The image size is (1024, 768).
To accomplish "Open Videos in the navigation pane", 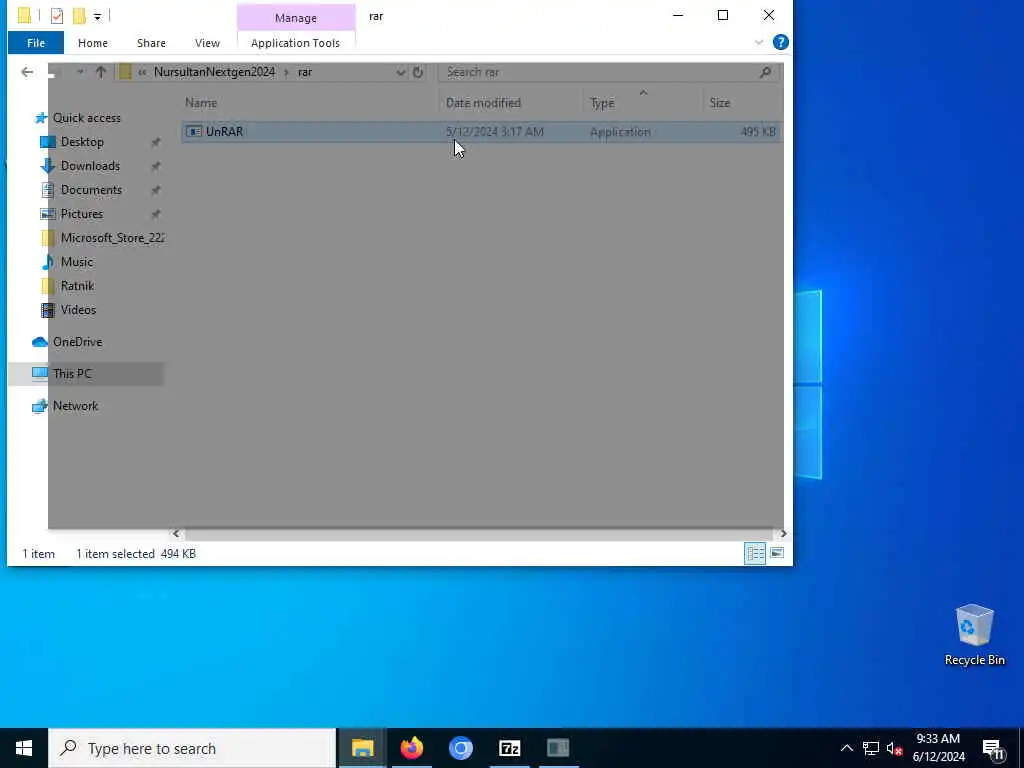I will tap(78, 310).
